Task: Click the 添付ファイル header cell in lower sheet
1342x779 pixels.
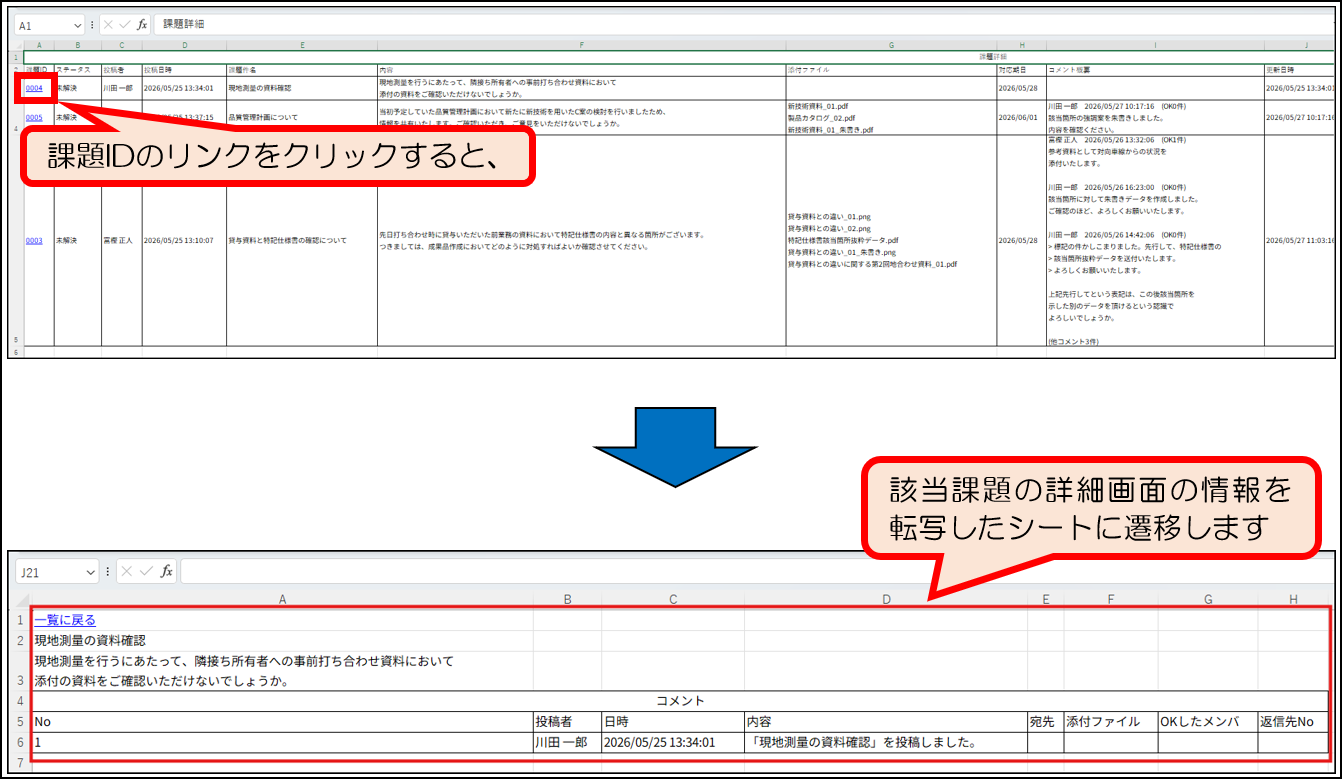Action: tap(1111, 722)
